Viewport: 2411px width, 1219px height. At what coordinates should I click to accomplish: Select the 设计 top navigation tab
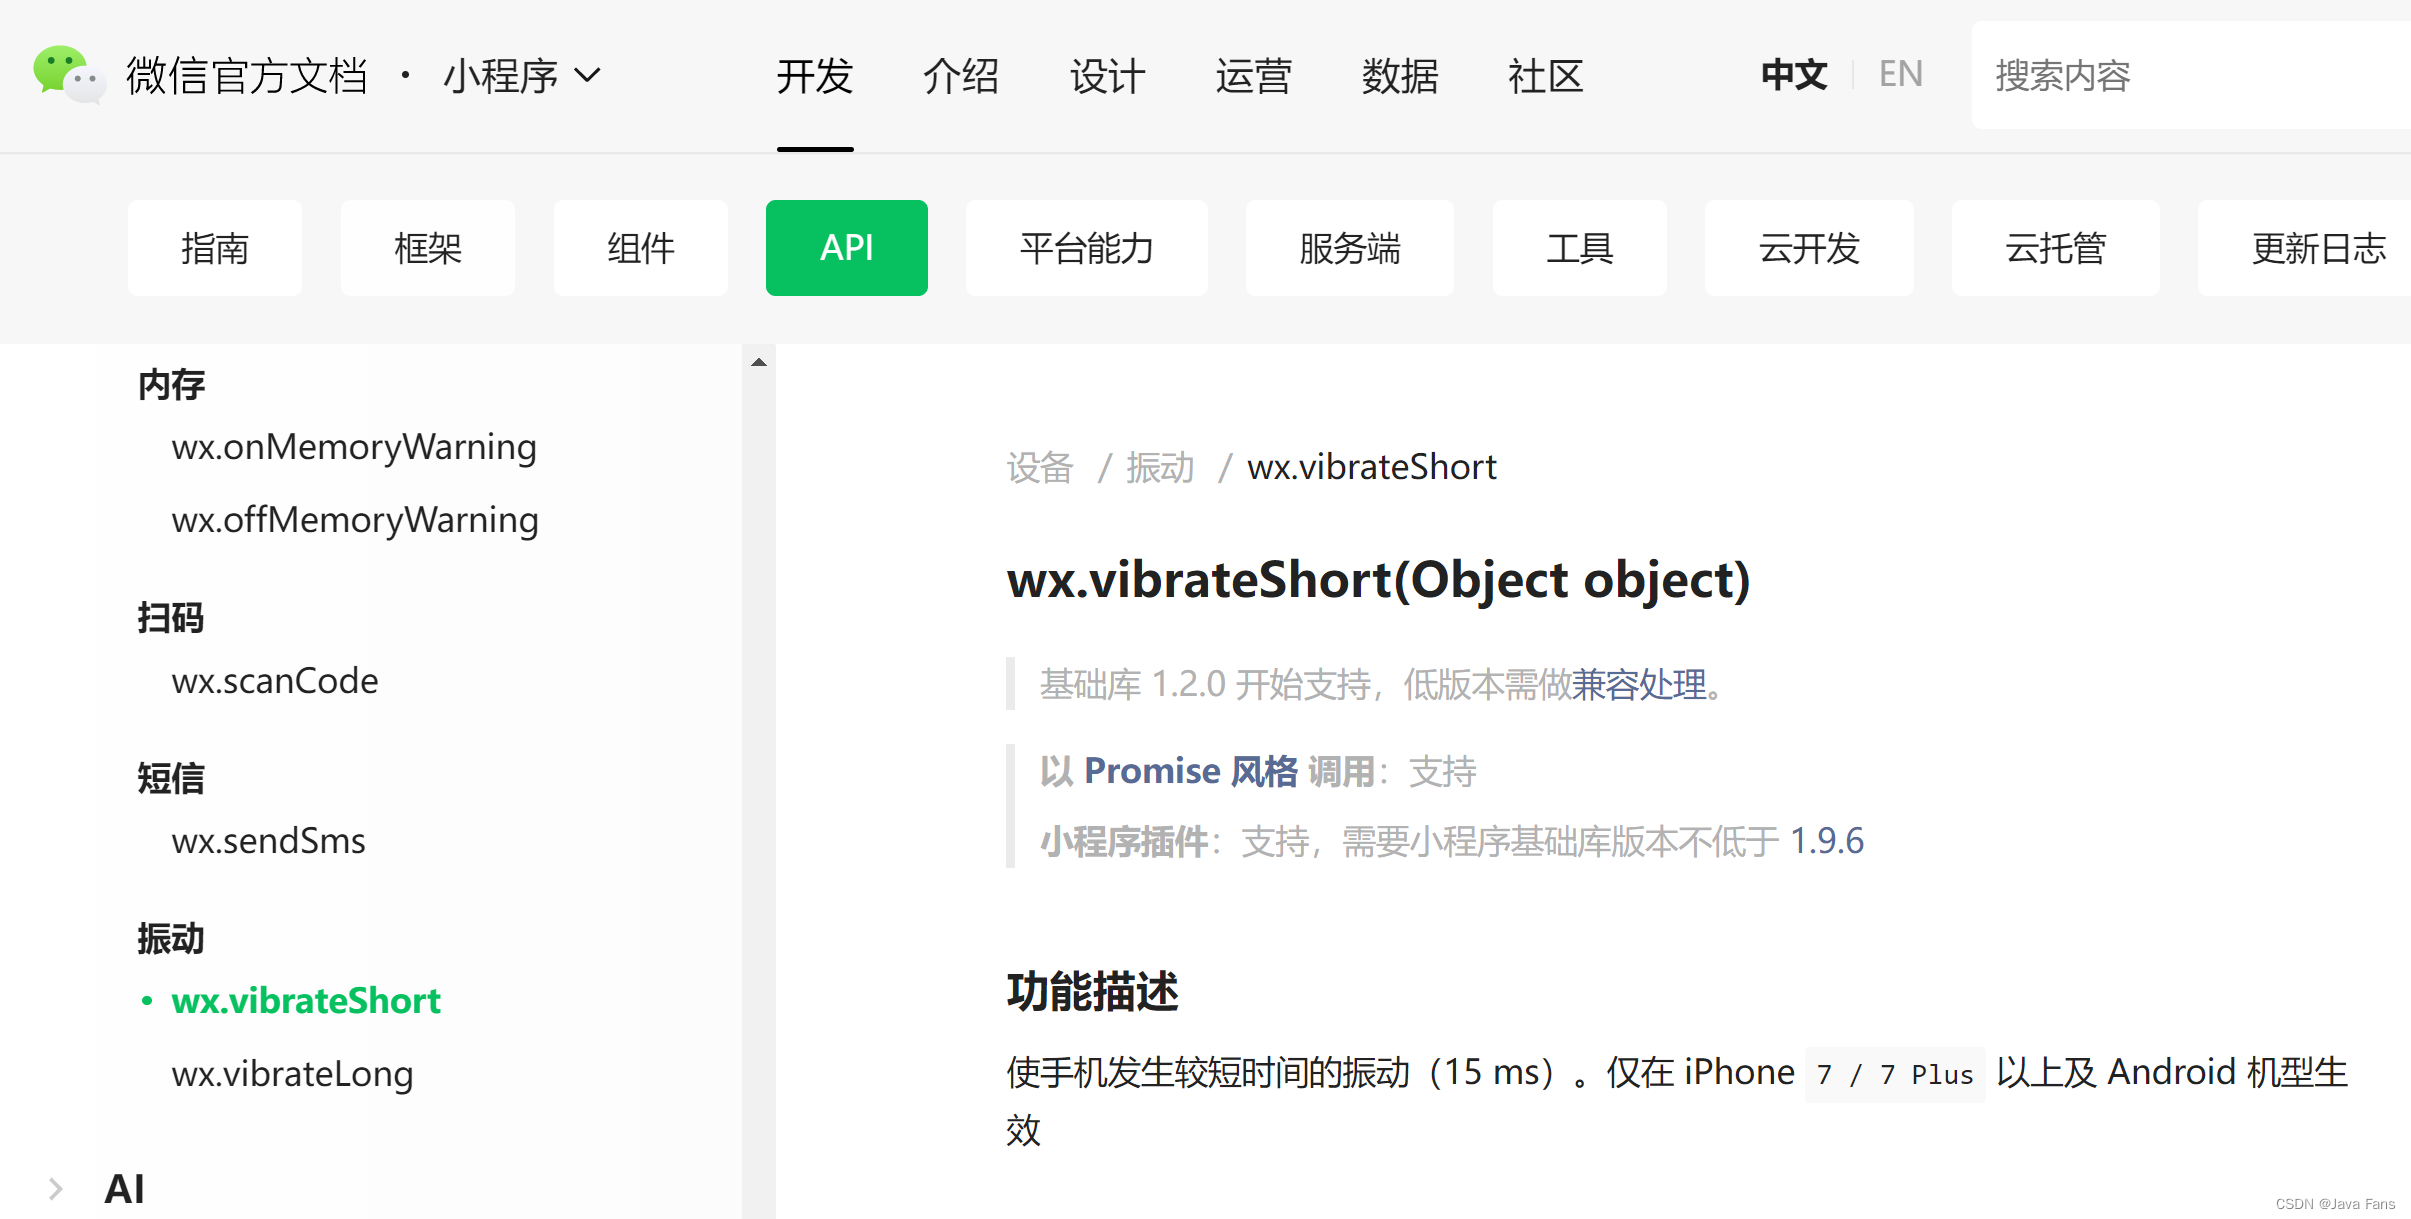click(x=1107, y=76)
